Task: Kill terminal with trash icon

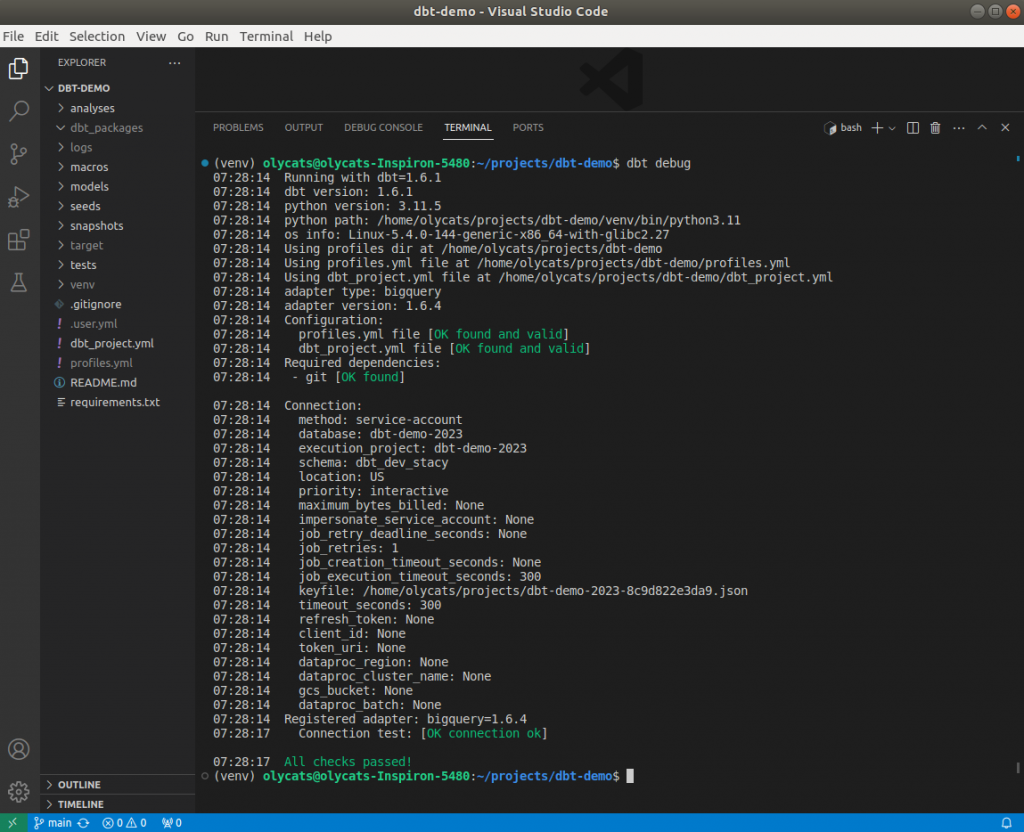Action: pyautogui.click(x=935, y=128)
